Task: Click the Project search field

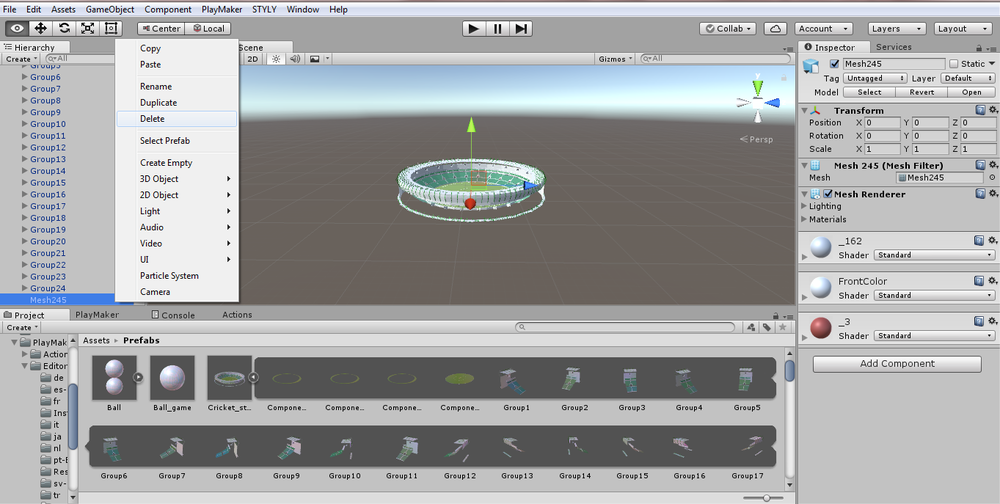Action: pos(625,327)
